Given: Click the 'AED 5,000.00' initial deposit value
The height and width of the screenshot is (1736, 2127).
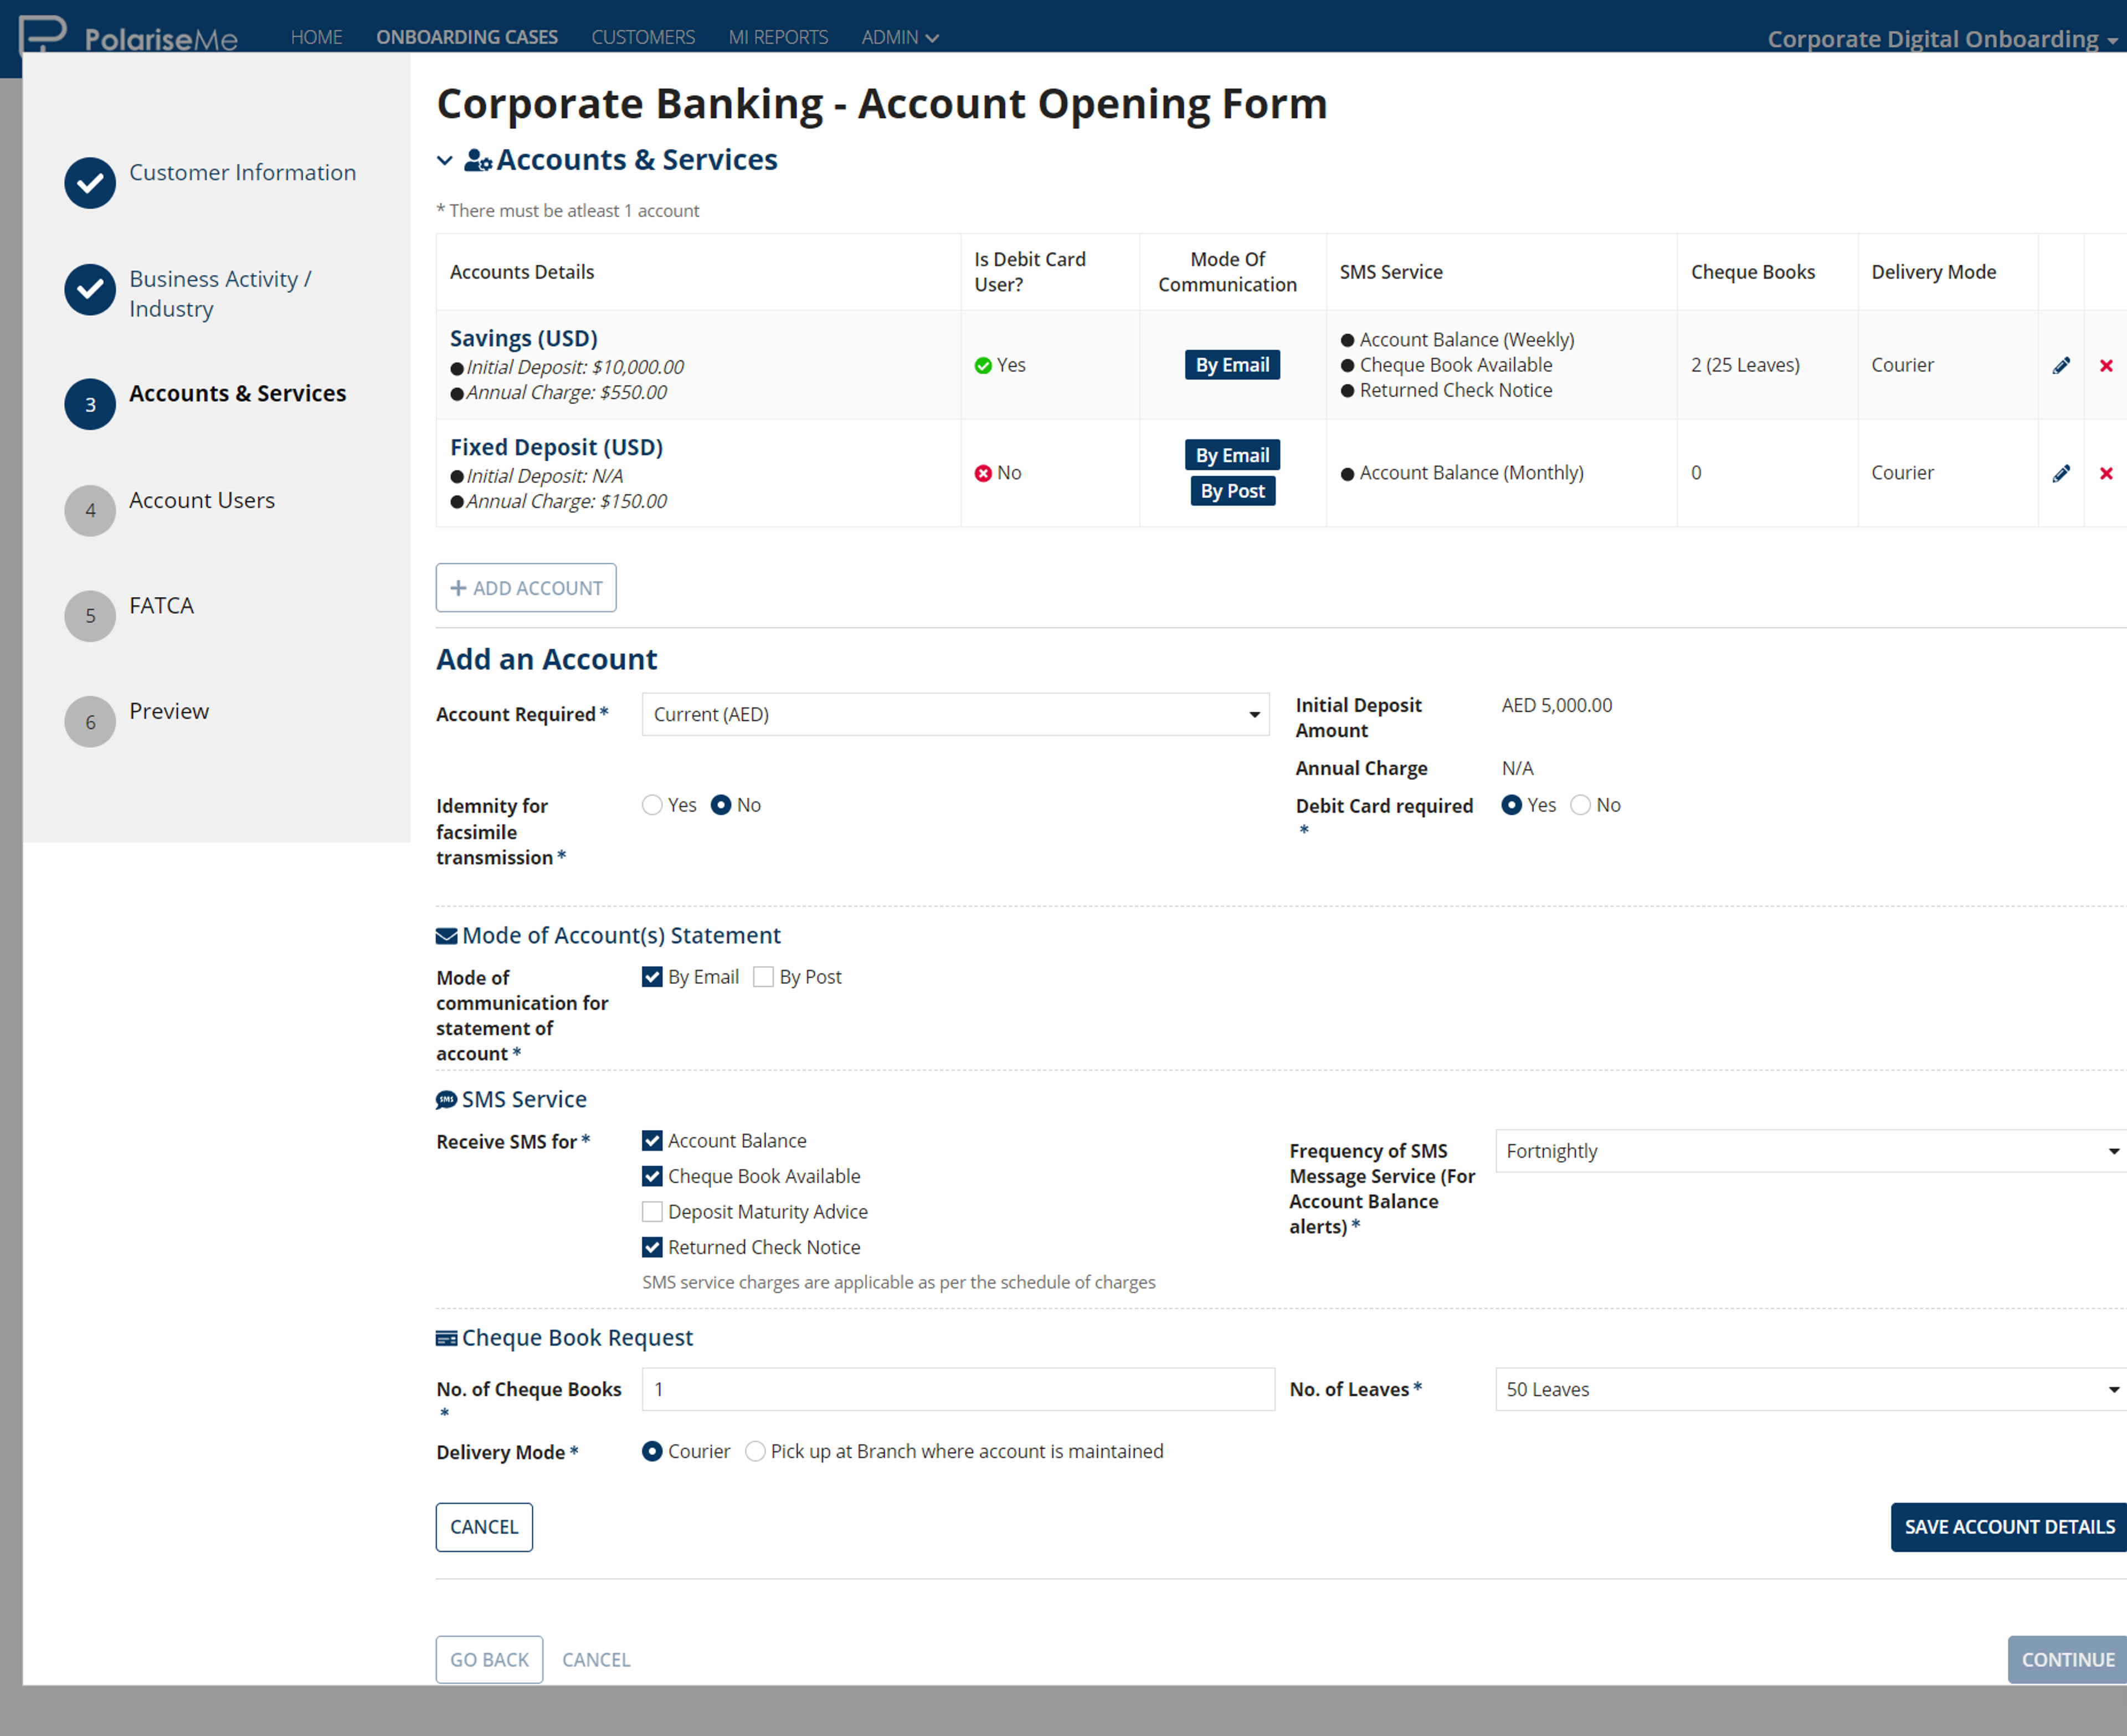Looking at the screenshot, I should pyautogui.click(x=1556, y=705).
